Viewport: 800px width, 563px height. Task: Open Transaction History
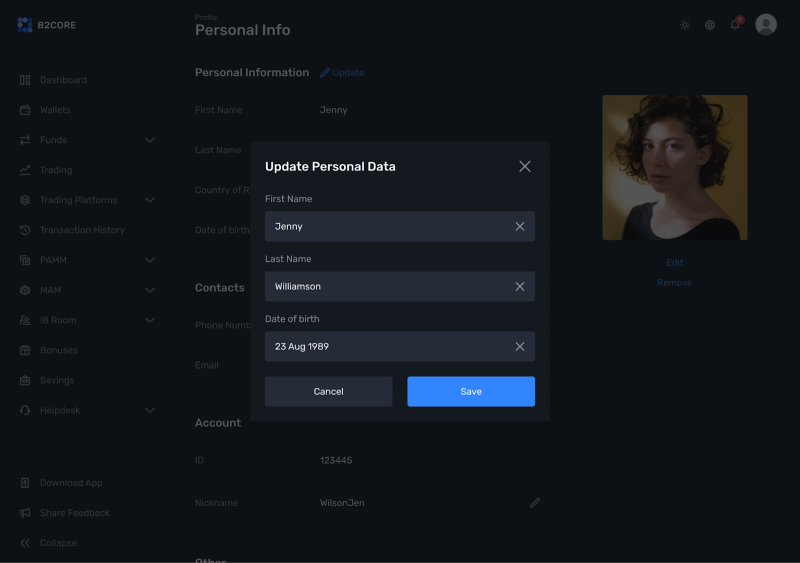82,230
